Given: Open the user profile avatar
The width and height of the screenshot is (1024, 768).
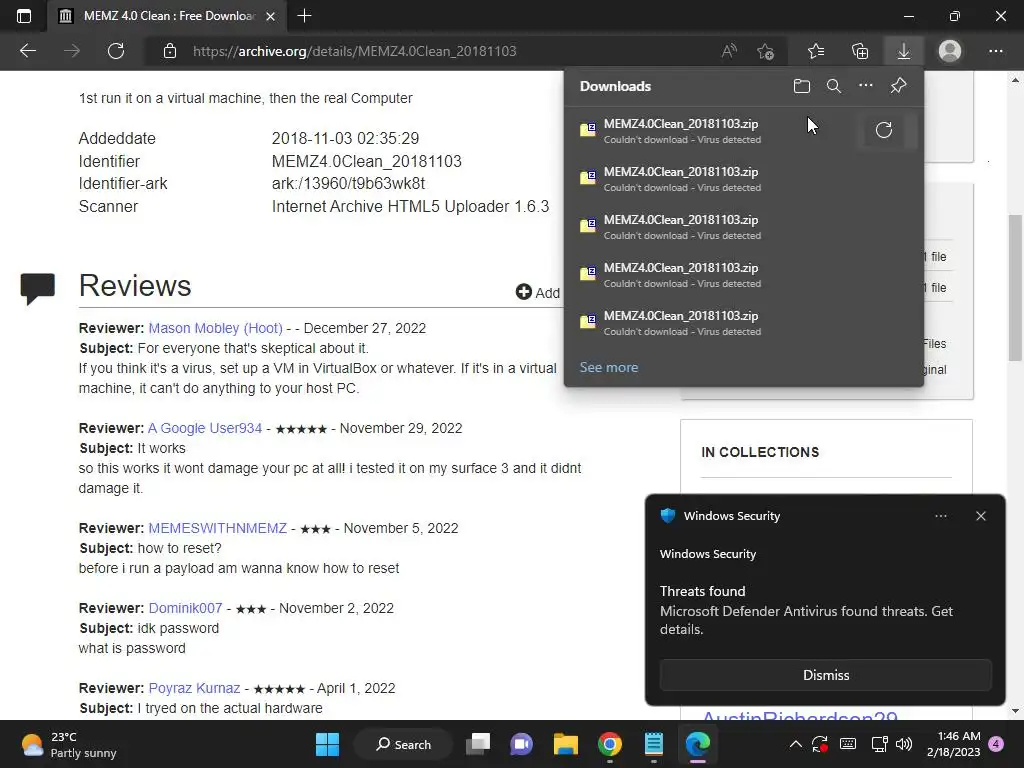Looking at the screenshot, I should click(950, 51).
